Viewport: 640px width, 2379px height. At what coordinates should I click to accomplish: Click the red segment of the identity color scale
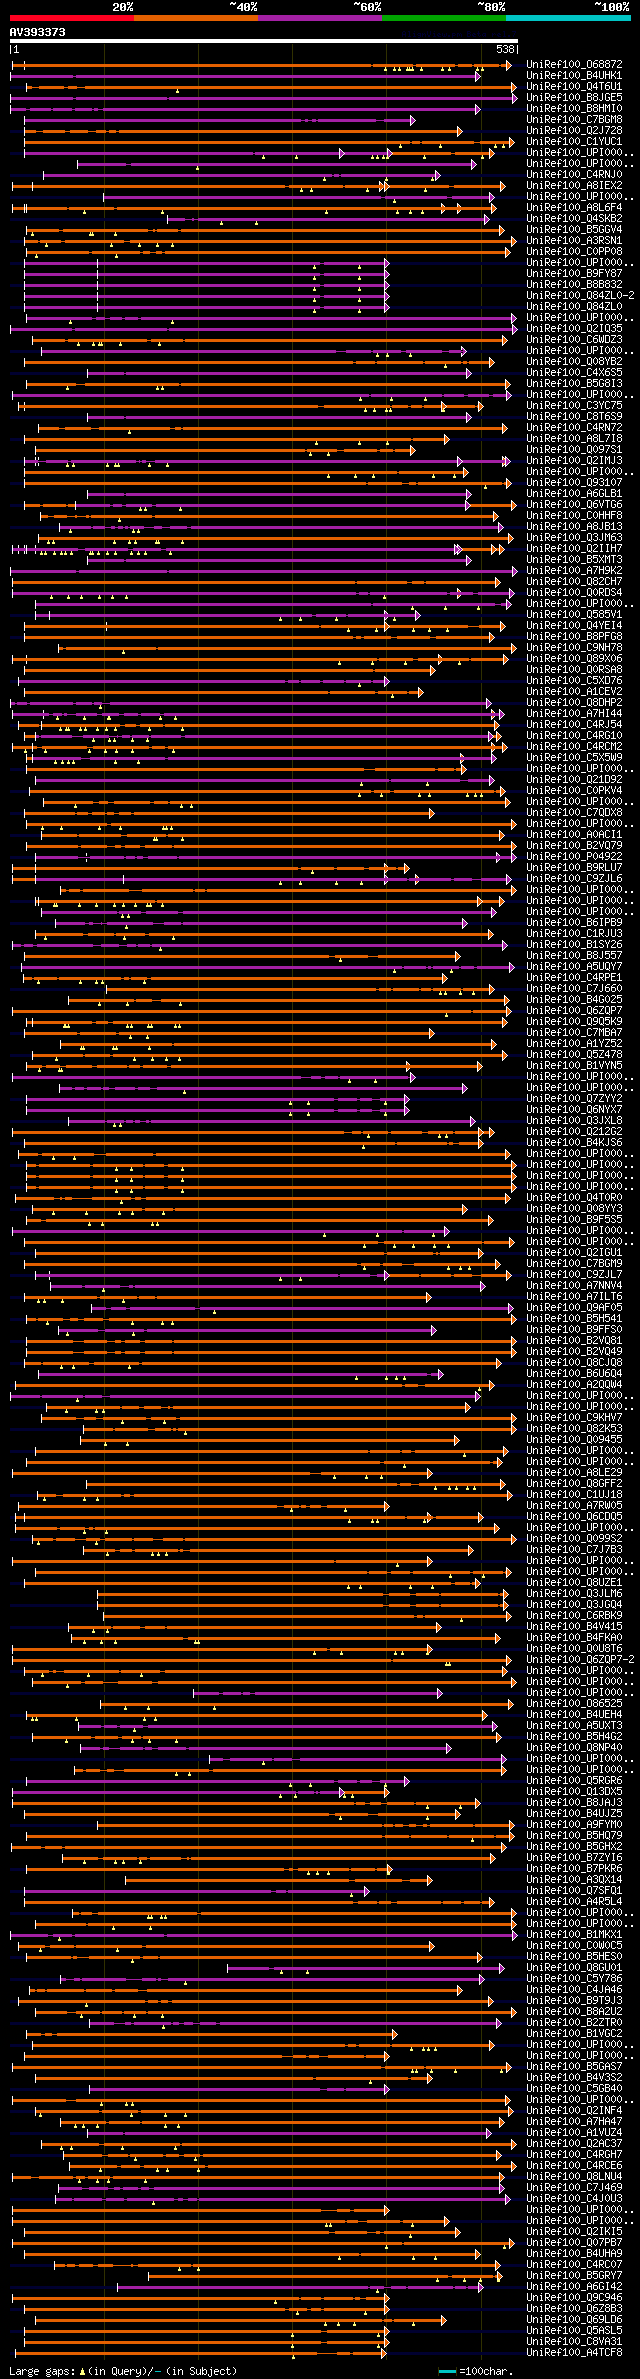pyautogui.click(x=72, y=17)
